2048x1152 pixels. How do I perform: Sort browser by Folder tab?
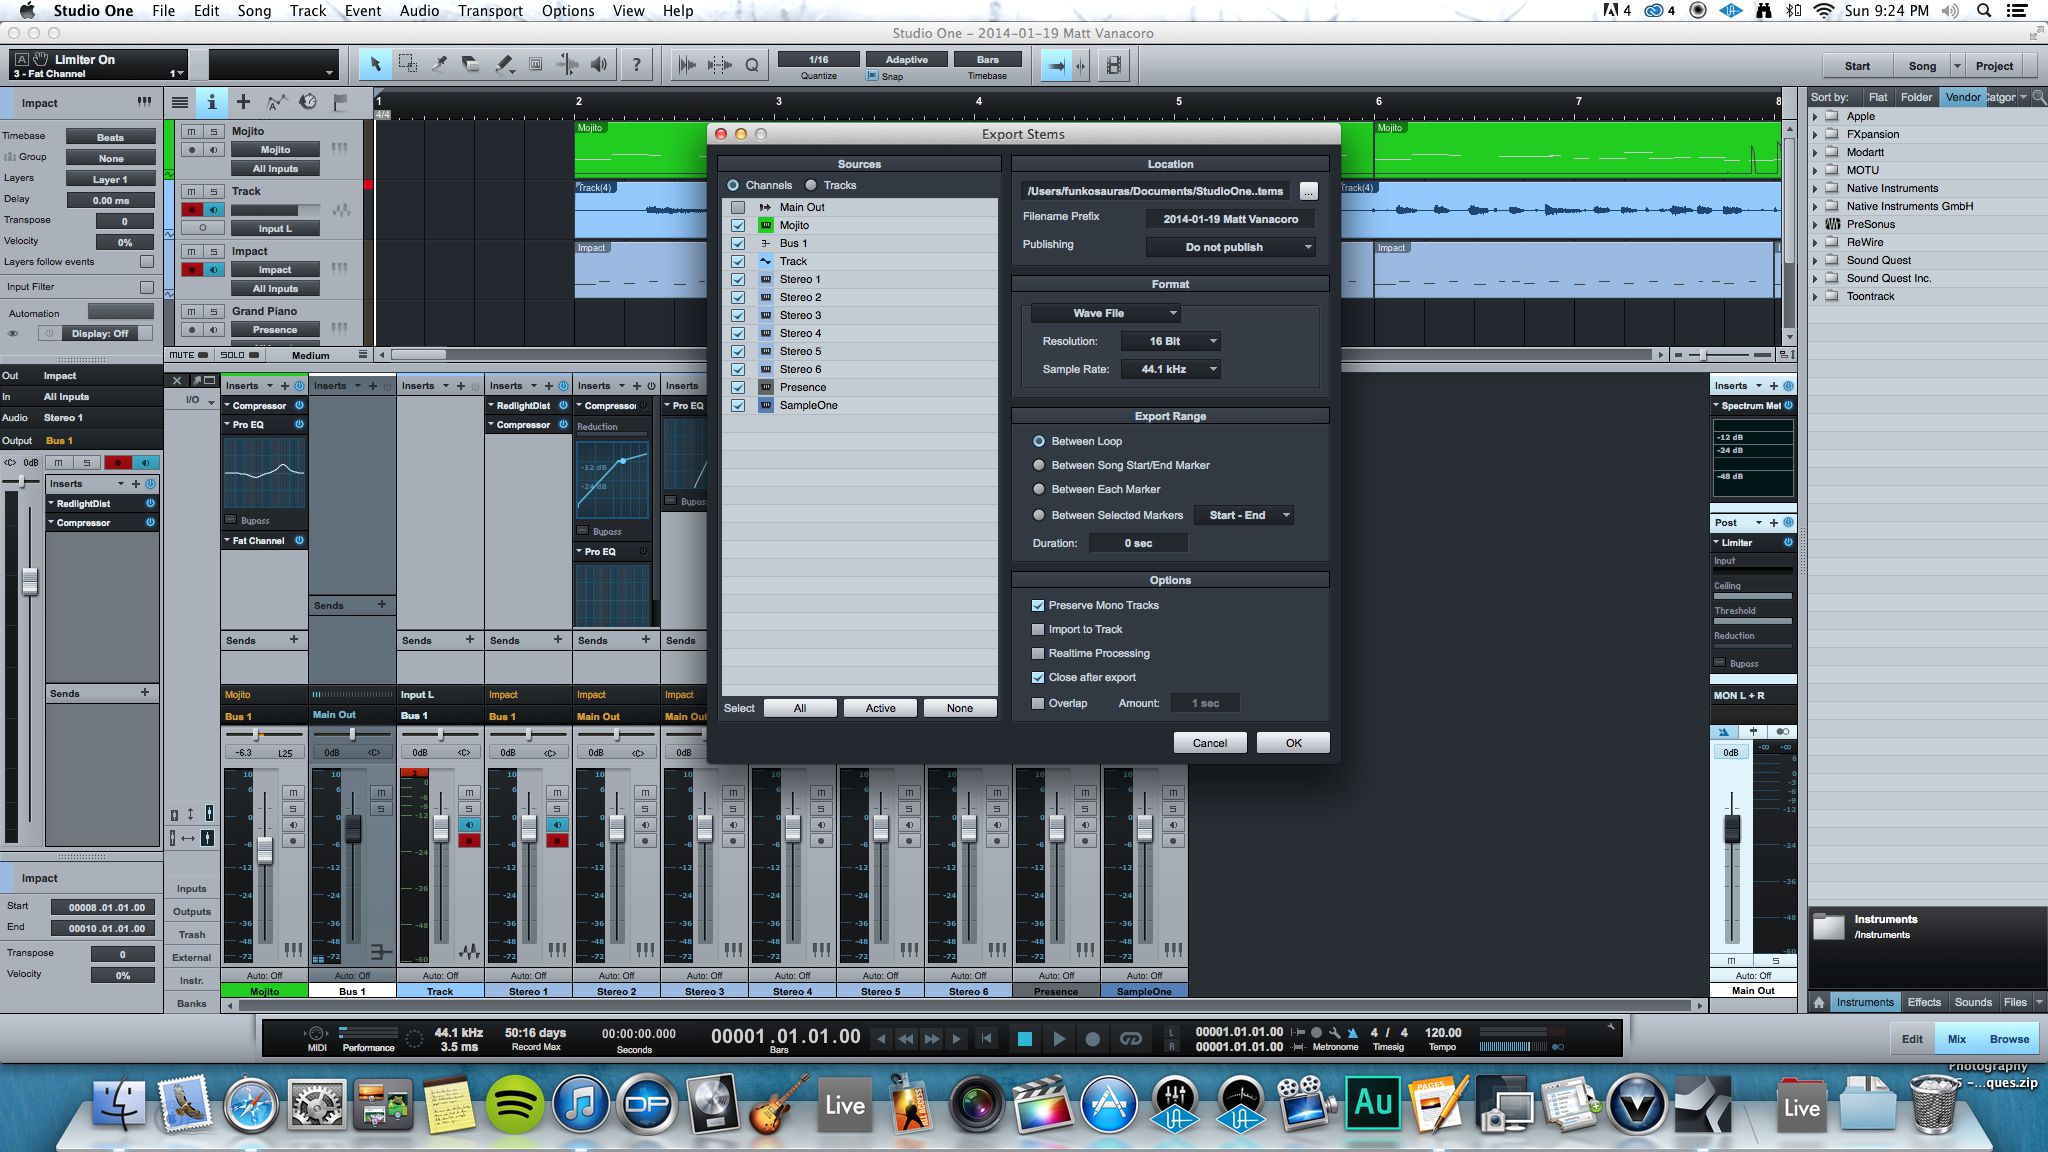pos(1916,97)
